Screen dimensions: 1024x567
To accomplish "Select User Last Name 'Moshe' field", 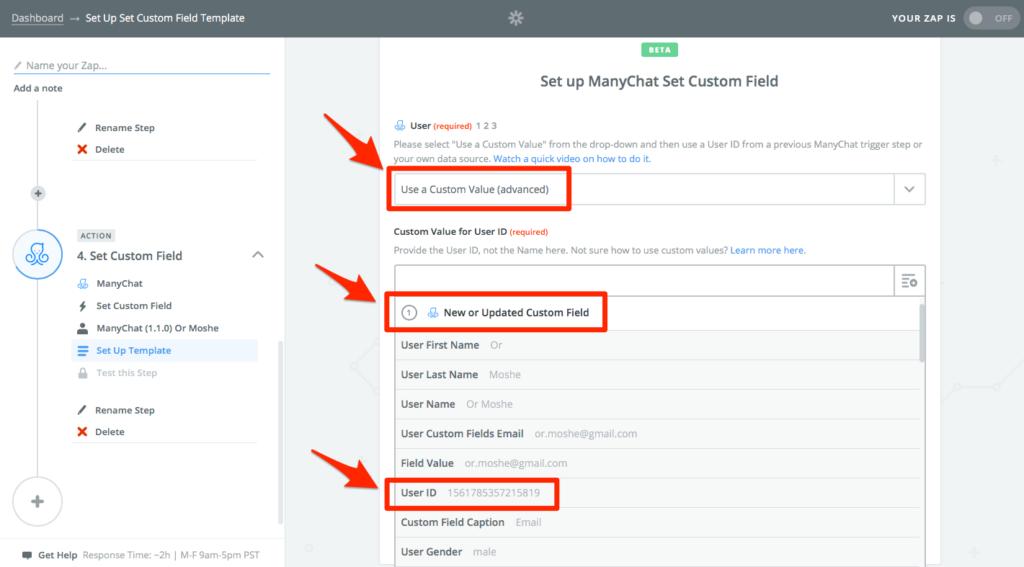I will pos(657,374).
